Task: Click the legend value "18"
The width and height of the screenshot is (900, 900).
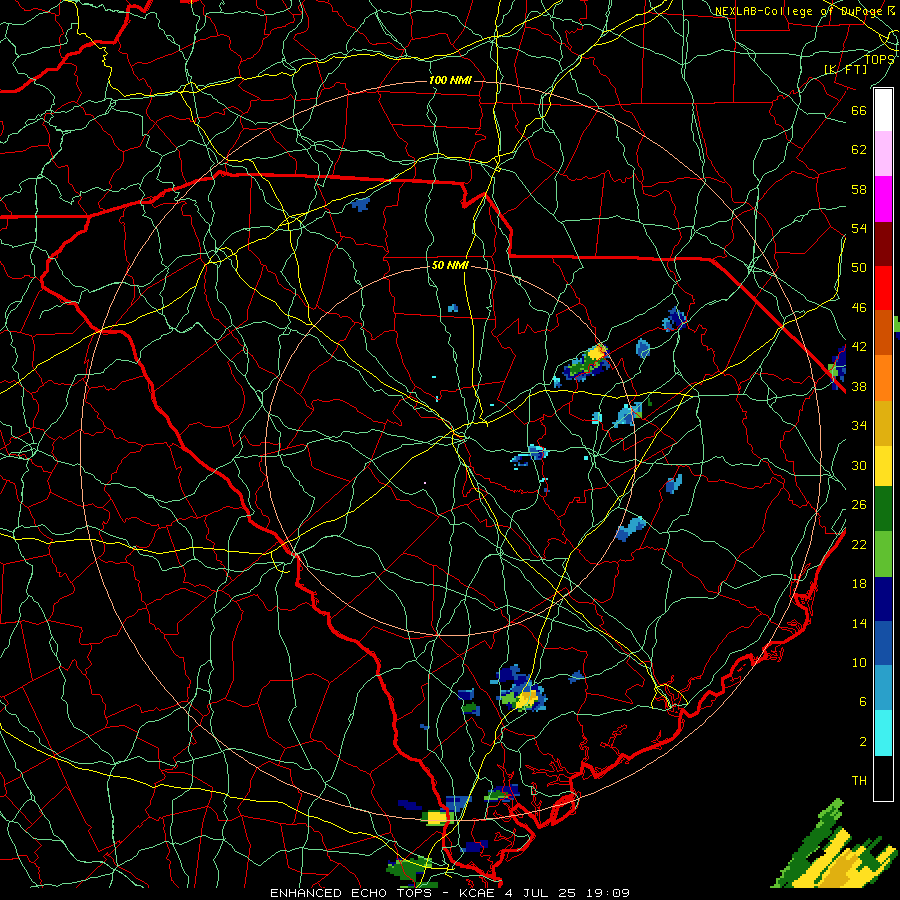Action: tap(859, 584)
